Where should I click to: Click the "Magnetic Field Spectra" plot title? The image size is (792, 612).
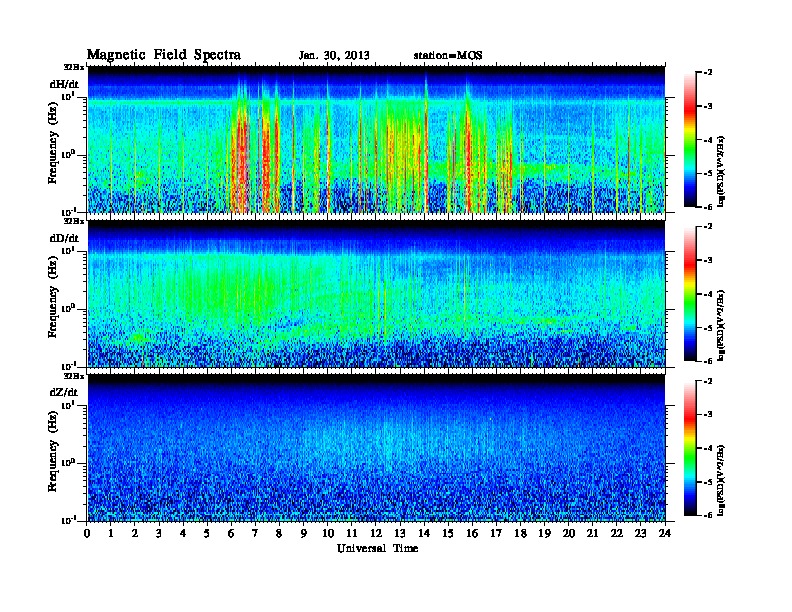tap(164, 55)
